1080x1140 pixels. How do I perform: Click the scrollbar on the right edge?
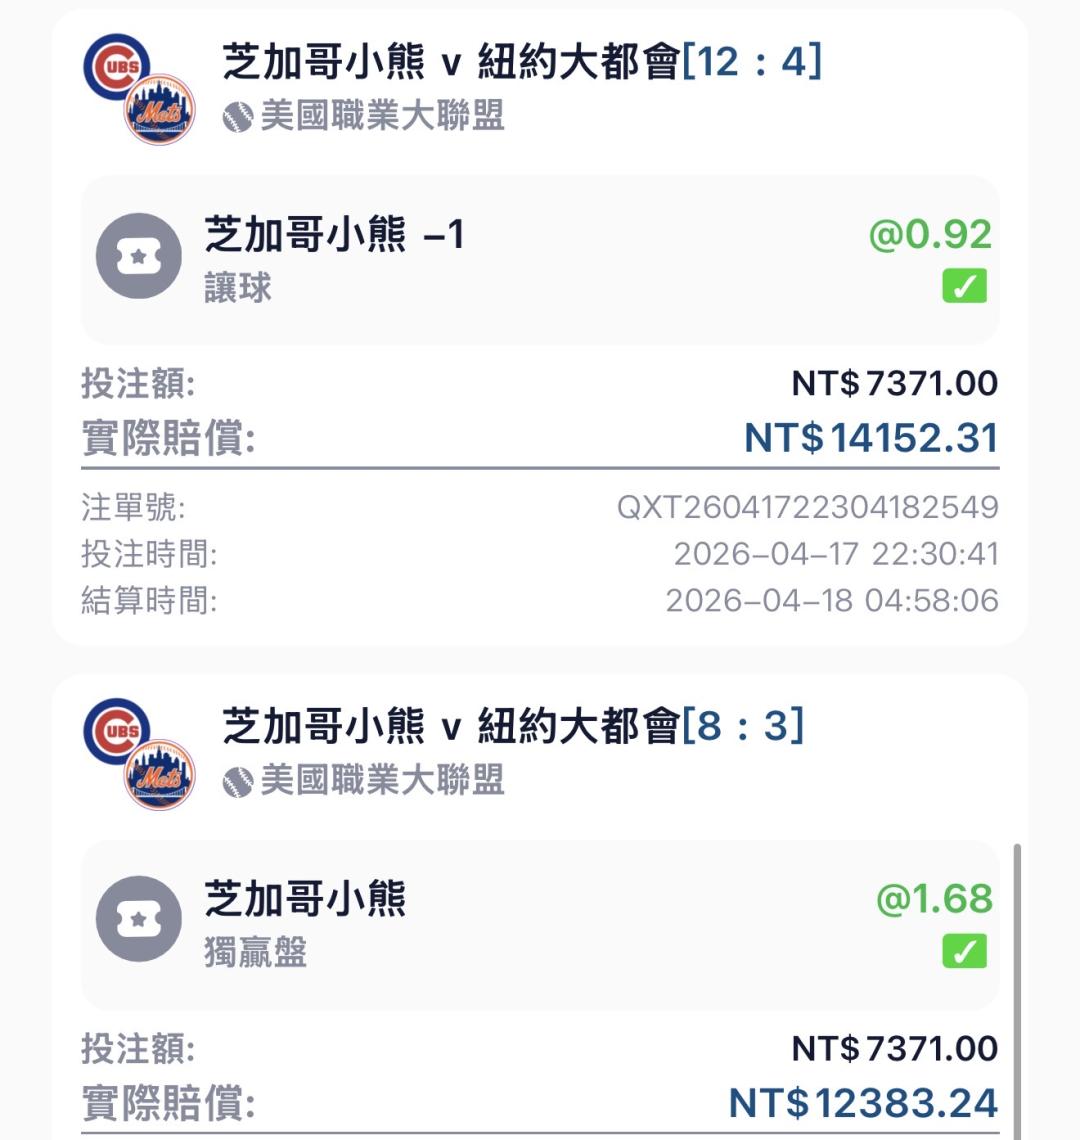tap(1018, 990)
